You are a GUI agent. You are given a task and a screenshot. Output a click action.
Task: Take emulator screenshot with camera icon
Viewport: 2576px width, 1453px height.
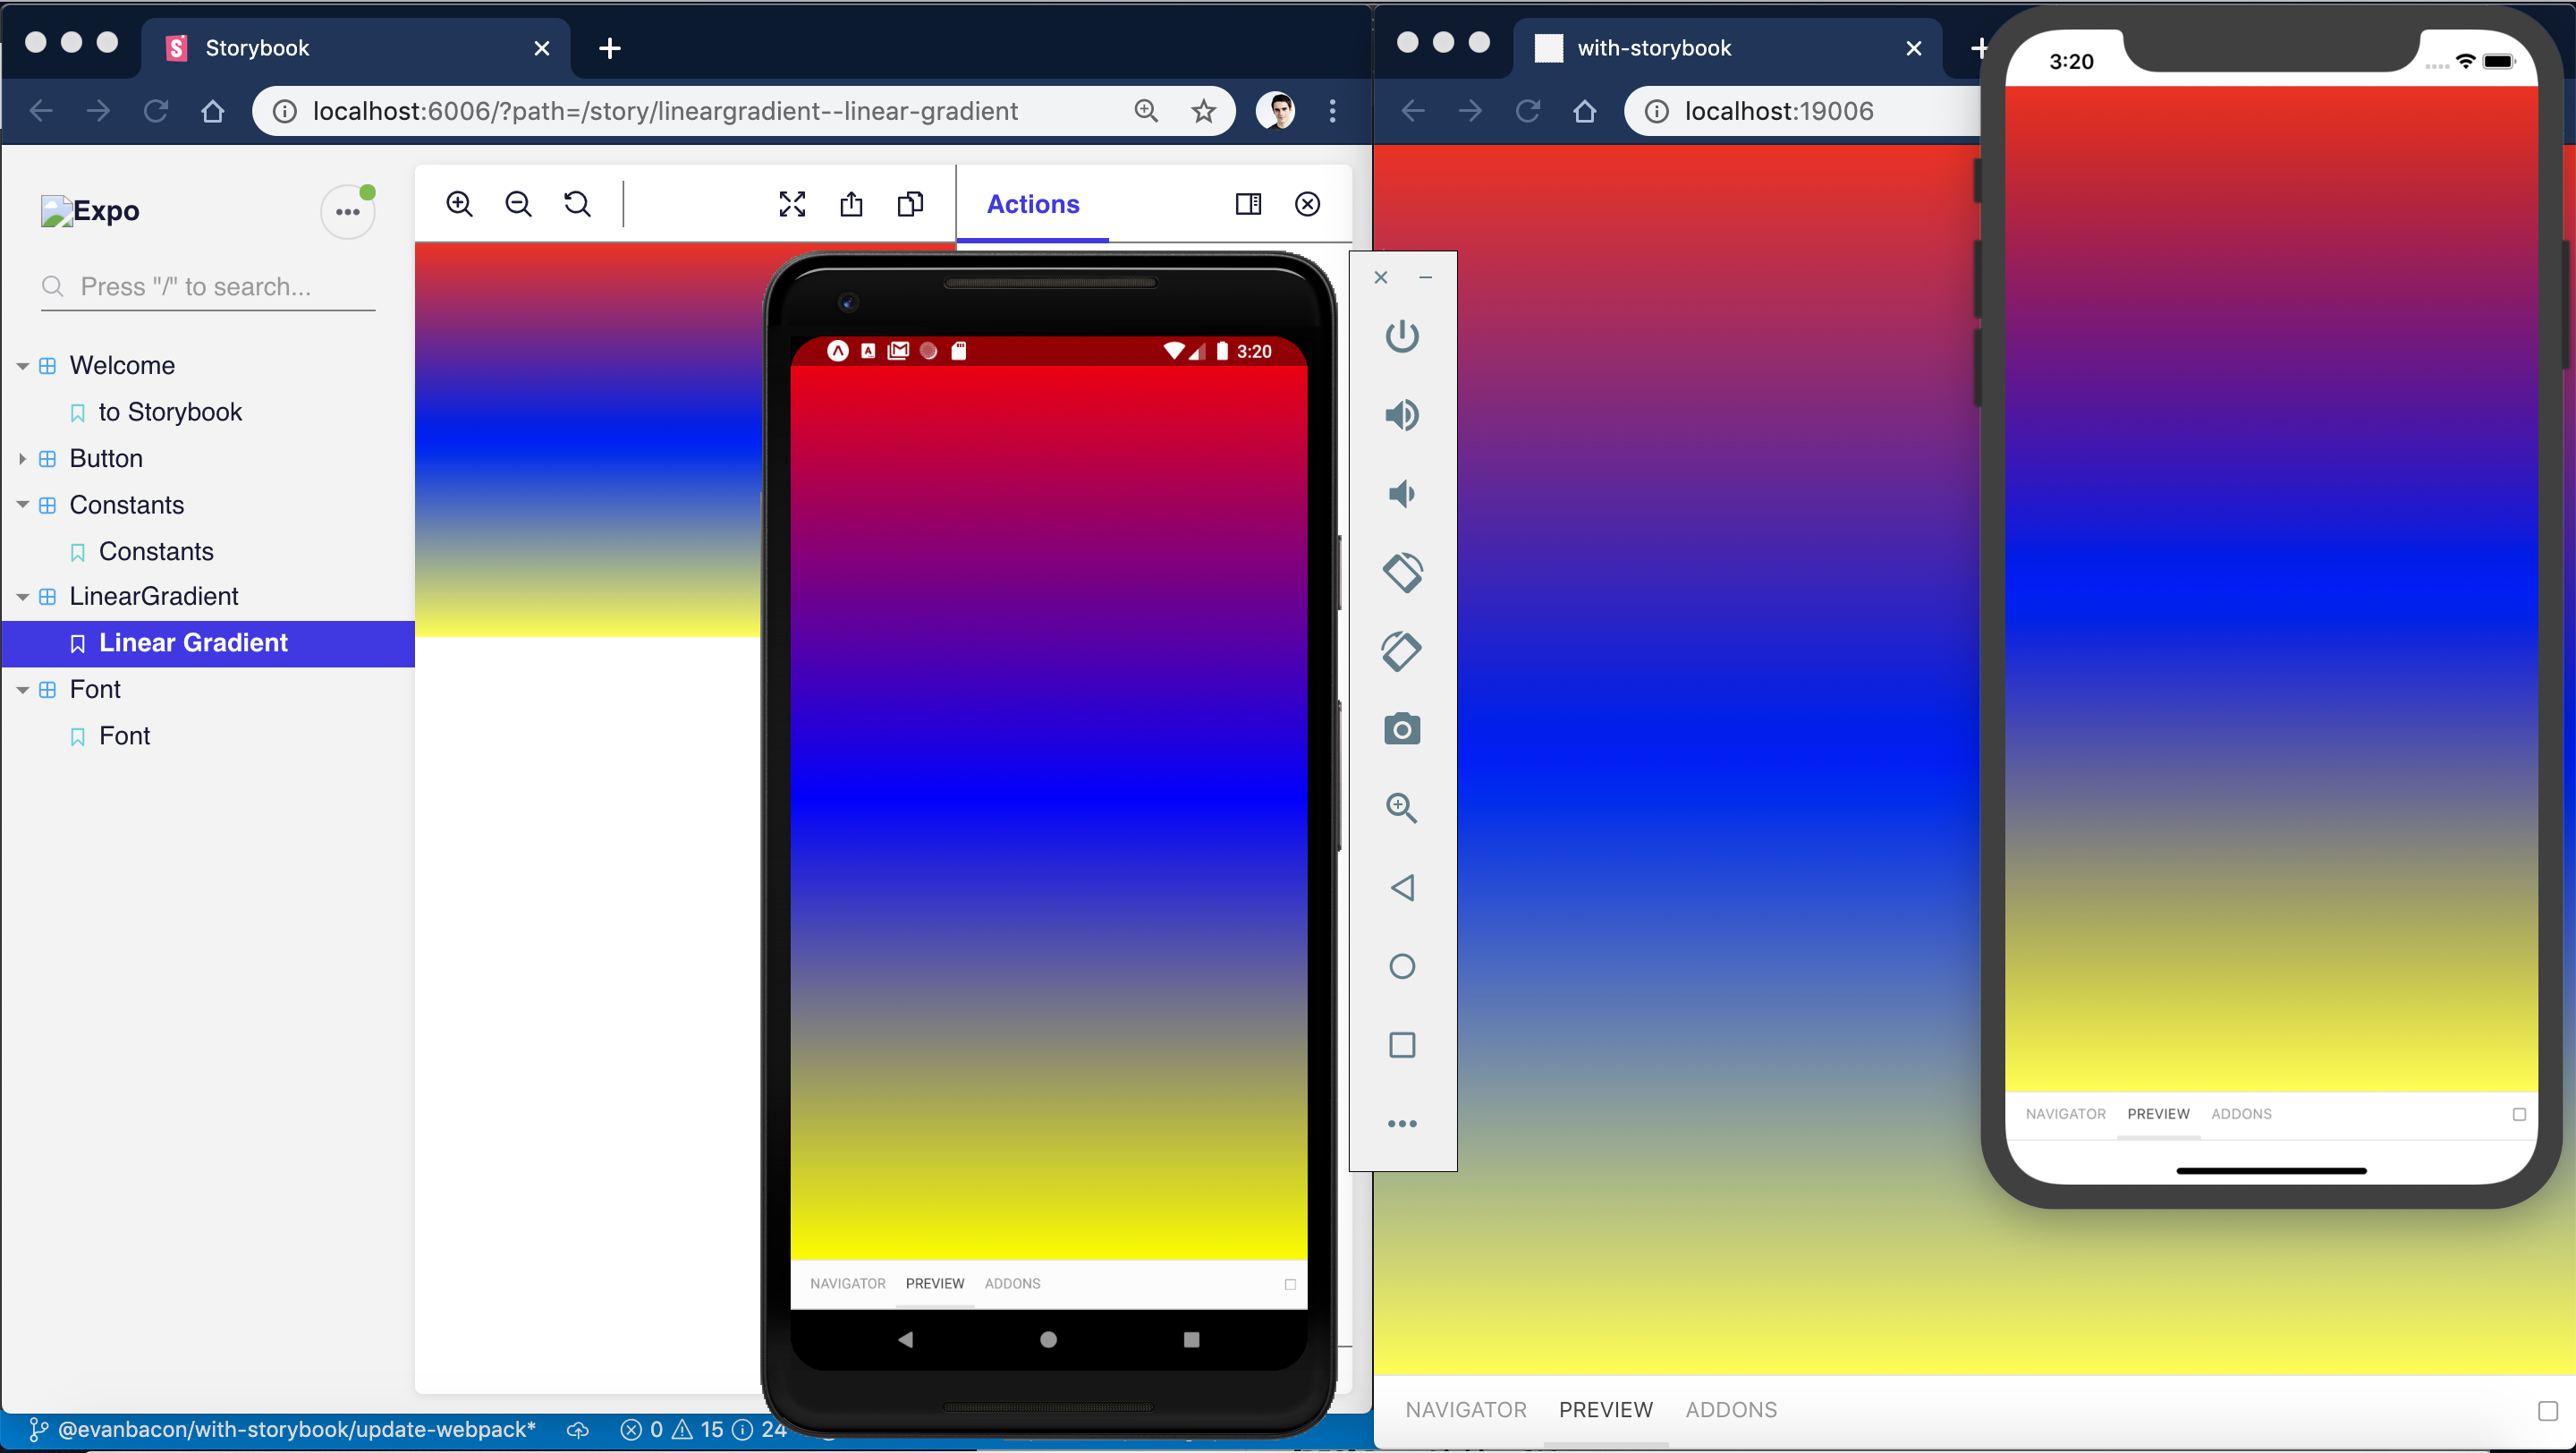(x=1402, y=729)
